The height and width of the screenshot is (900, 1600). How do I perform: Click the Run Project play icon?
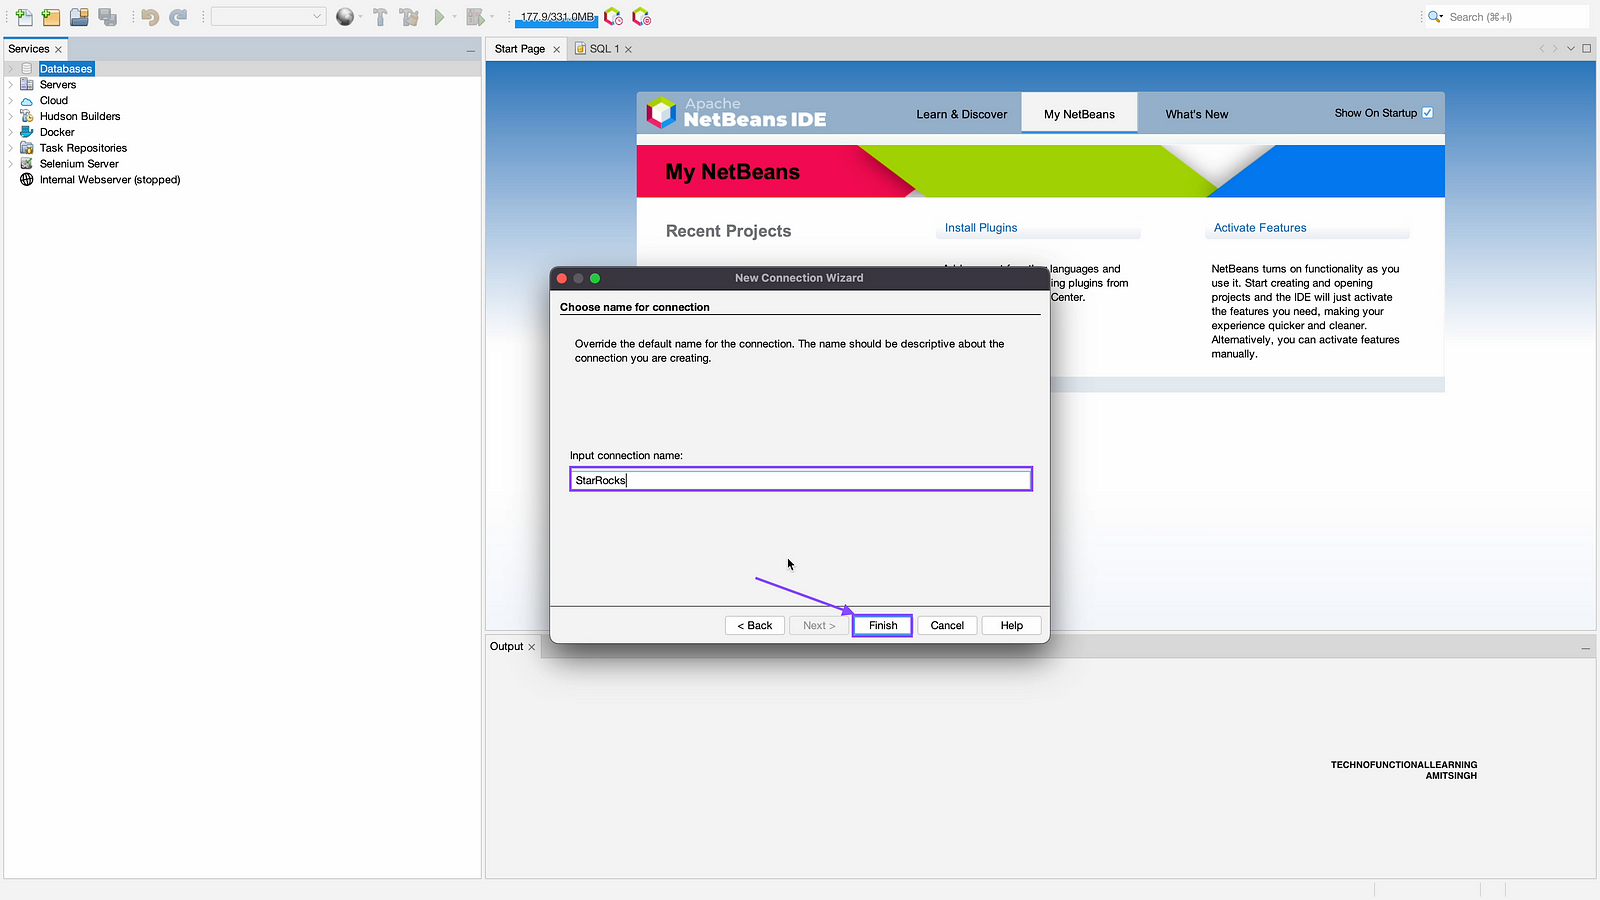(439, 17)
